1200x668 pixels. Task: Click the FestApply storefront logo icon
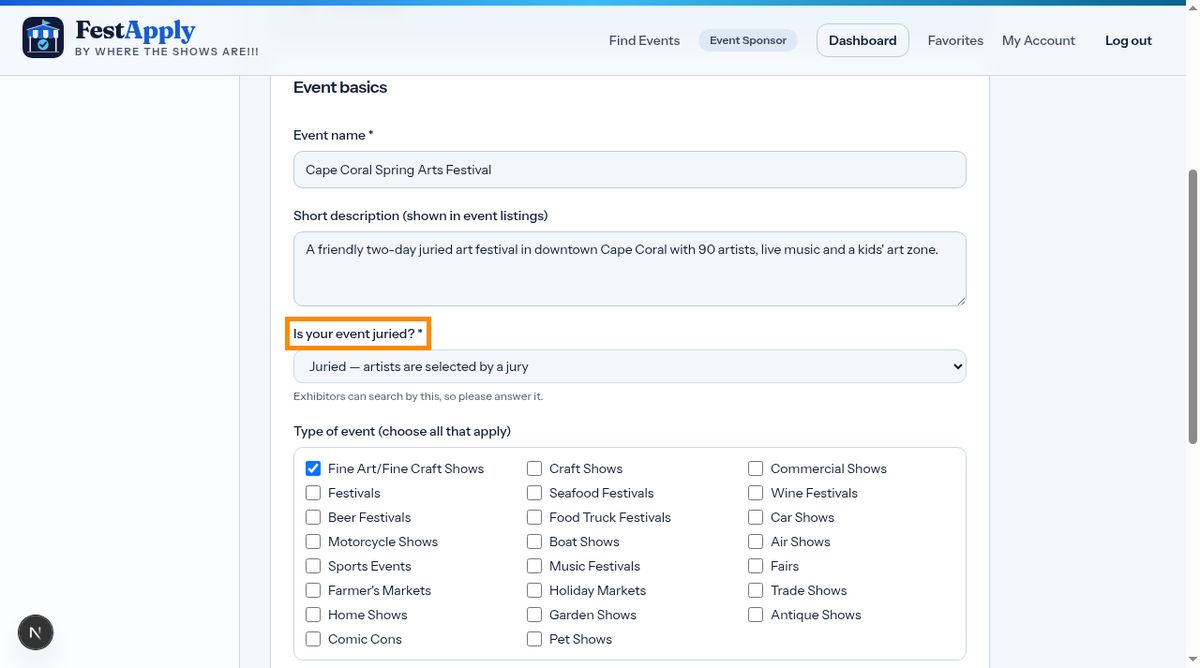tap(43, 38)
